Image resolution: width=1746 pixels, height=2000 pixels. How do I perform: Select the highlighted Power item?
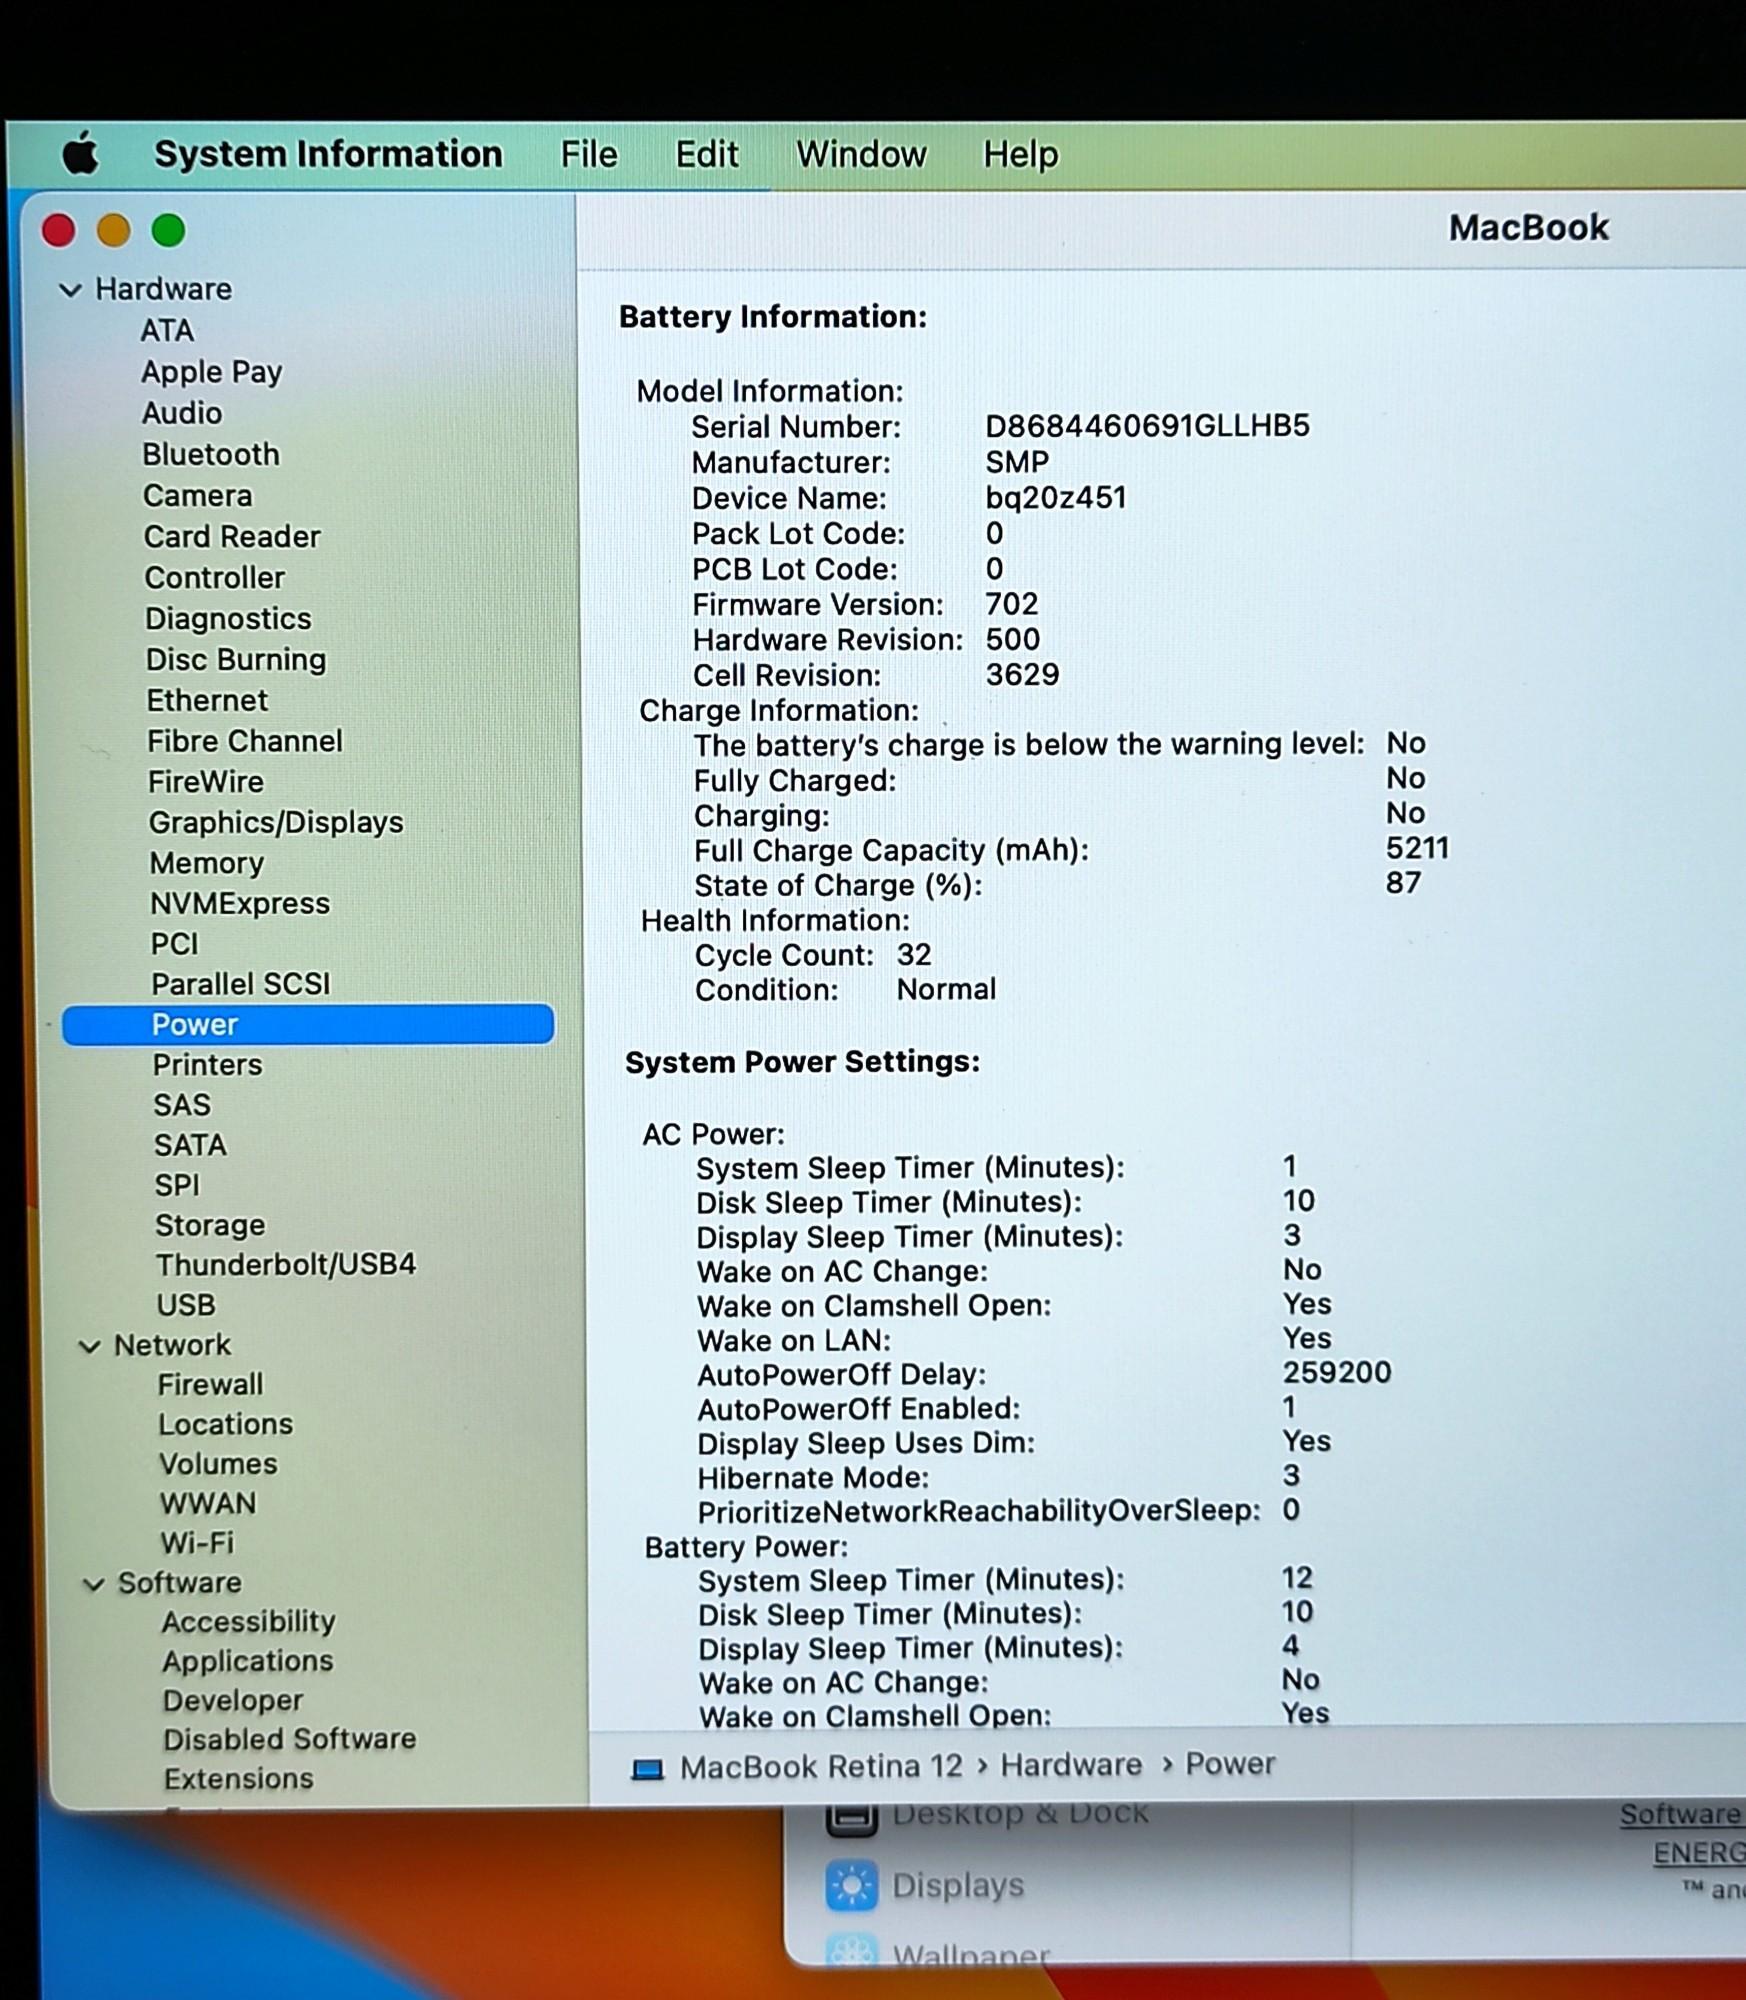point(308,1025)
